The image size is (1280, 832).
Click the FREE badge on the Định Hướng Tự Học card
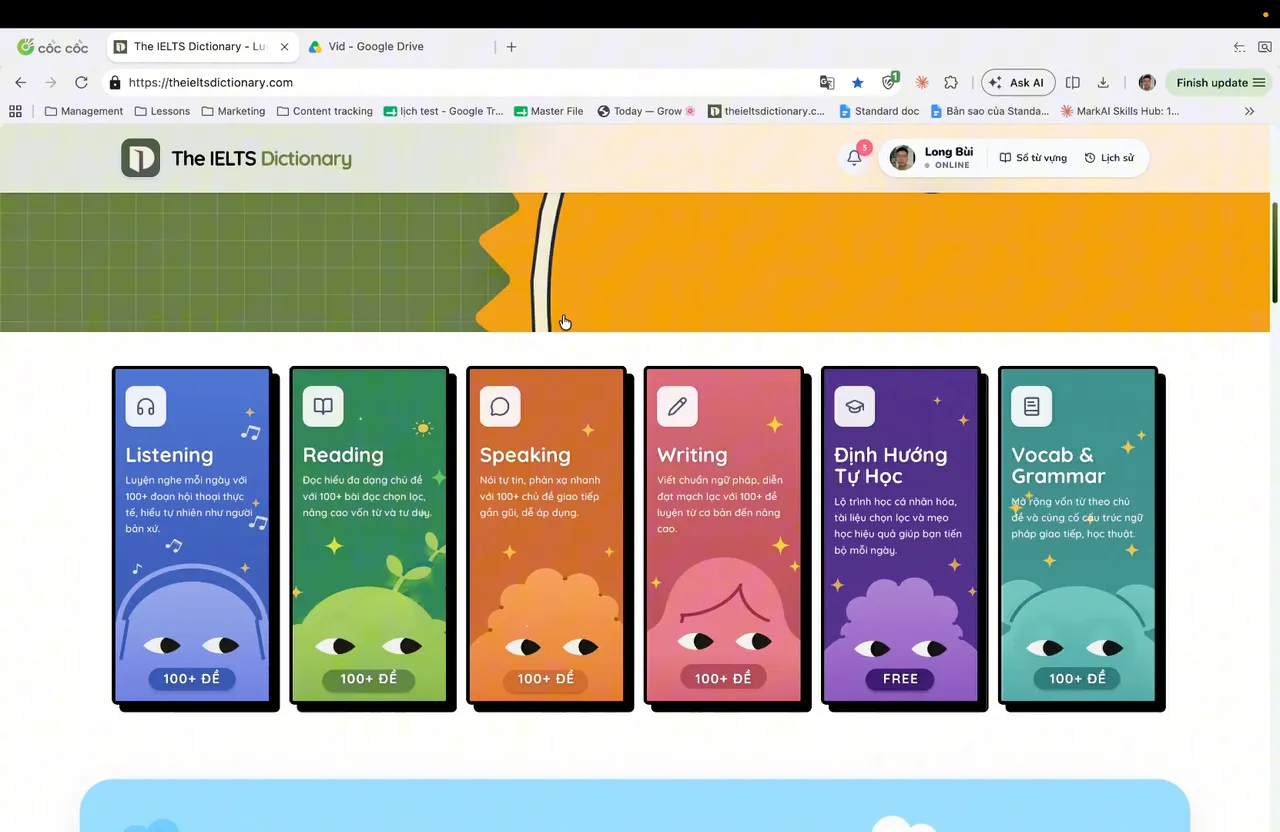(x=900, y=679)
